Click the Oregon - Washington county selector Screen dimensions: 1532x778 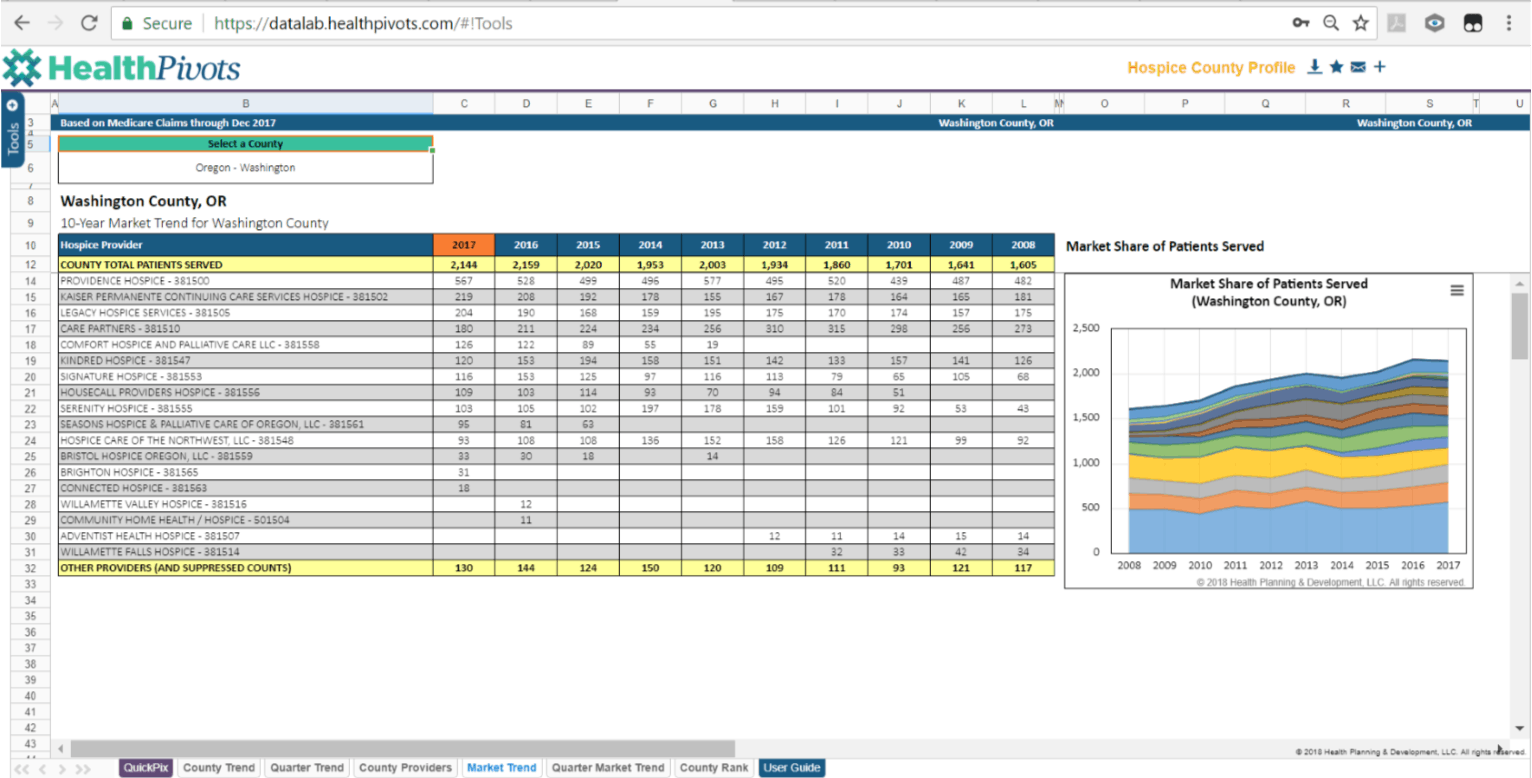pyautogui.click(x=246, y=168)
